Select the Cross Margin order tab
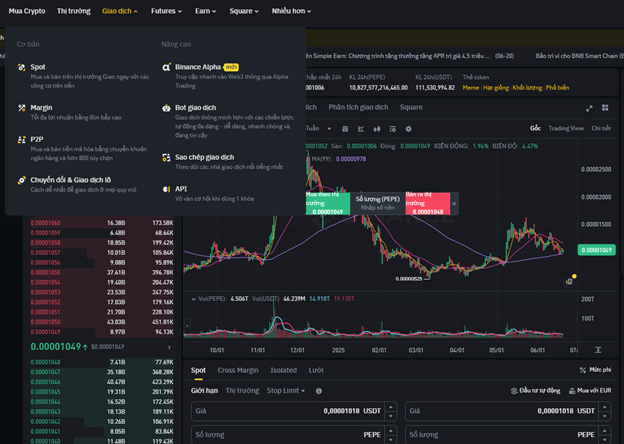This screenshot has width=624, height=444. [238, 370]
